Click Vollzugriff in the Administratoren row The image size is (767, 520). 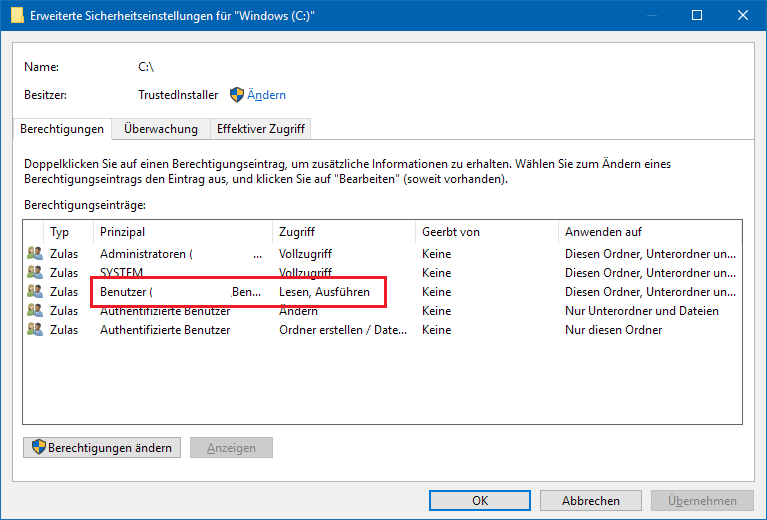tap(305, 253)
